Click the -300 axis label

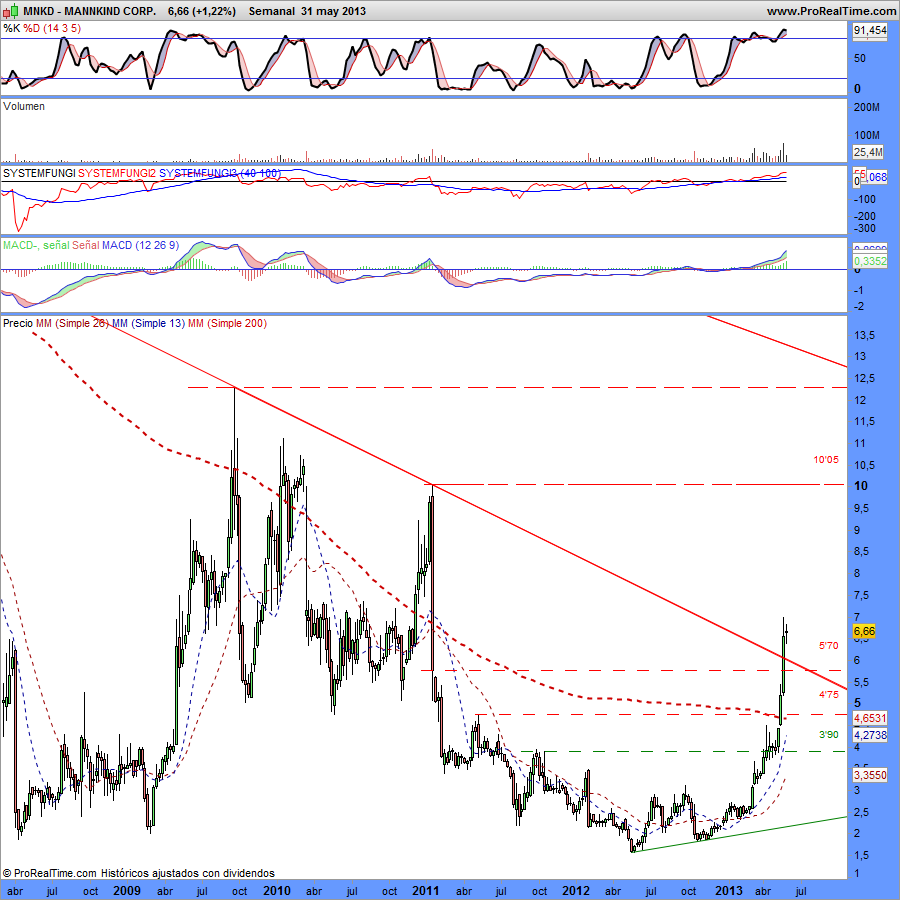click(x=864, y=228)
